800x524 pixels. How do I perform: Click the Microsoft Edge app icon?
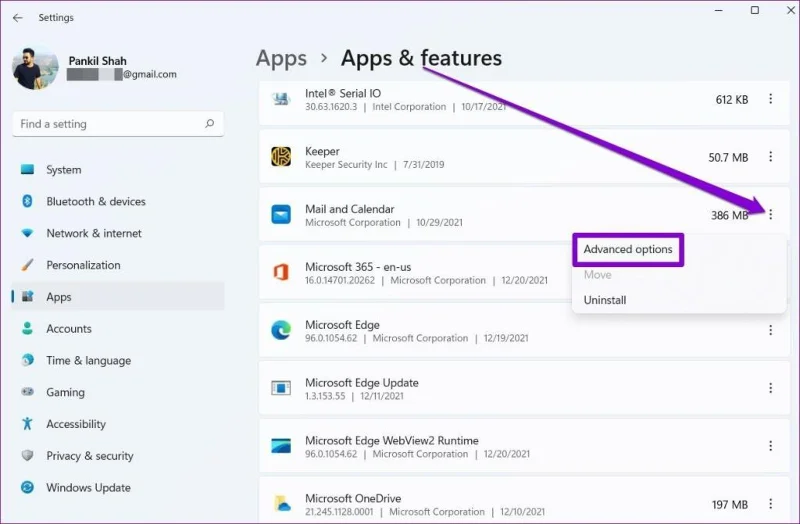(x=281, y=330)
